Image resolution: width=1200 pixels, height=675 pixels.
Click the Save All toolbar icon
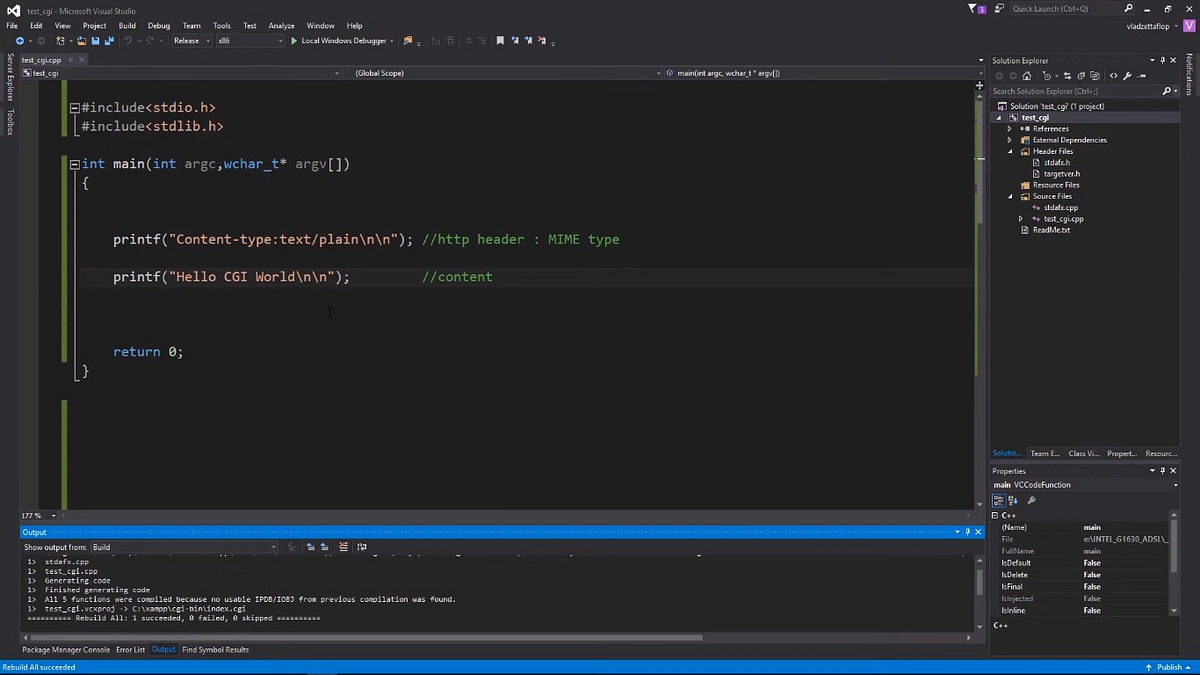[109, 41]
